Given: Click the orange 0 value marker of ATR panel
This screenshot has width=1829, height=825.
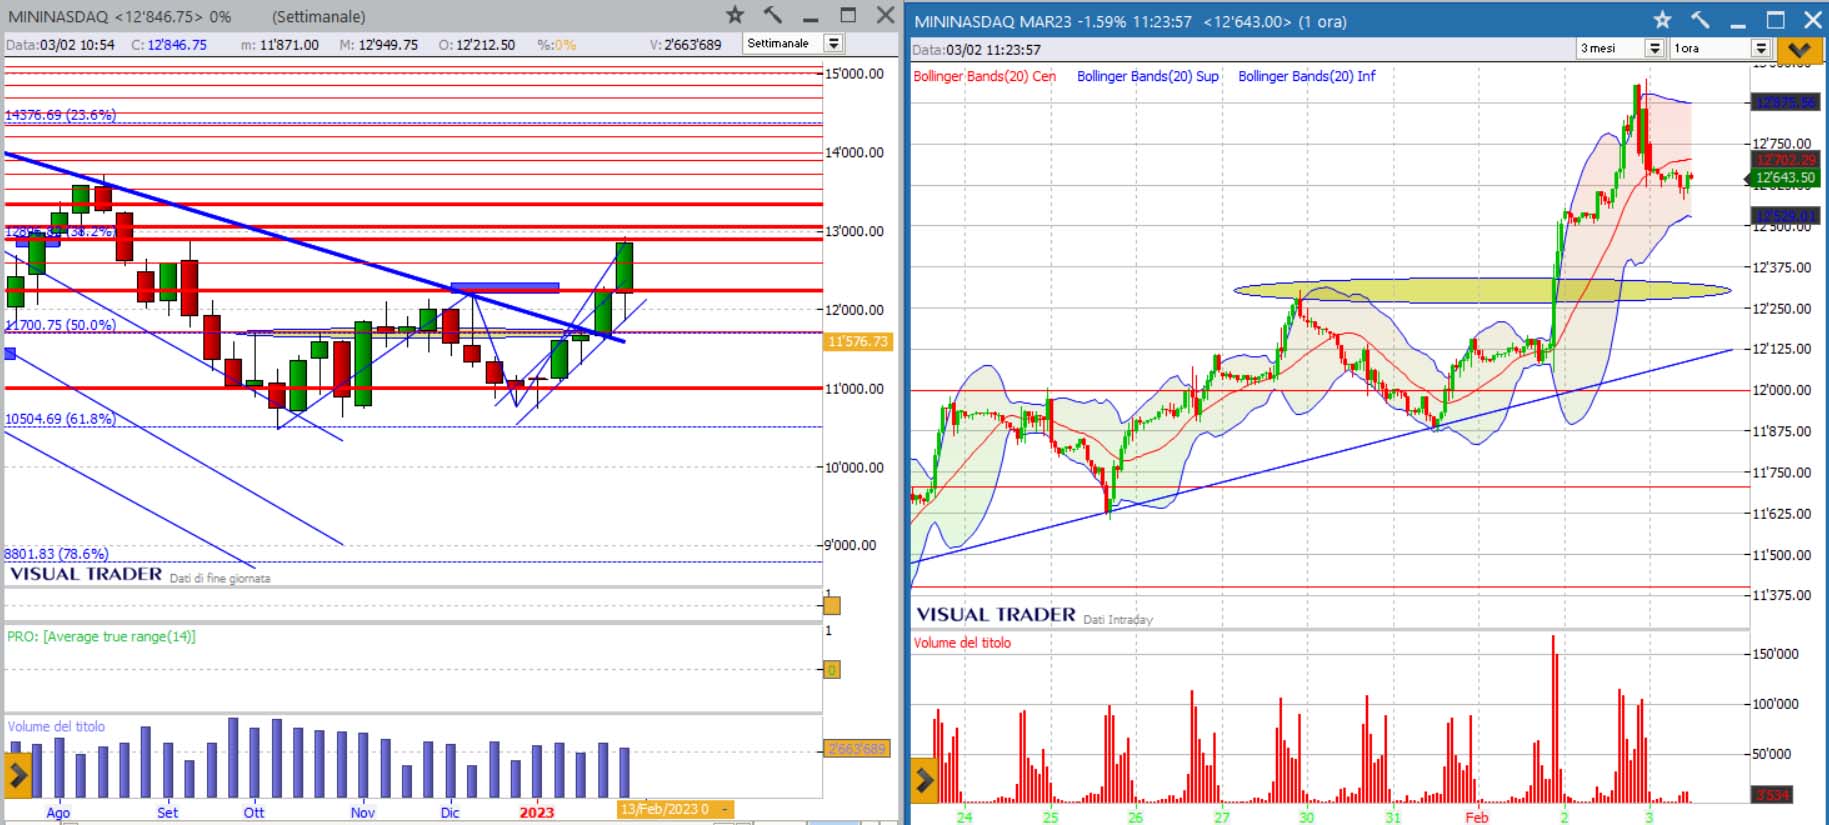Looking at the screenshot, I should (832, 670).
